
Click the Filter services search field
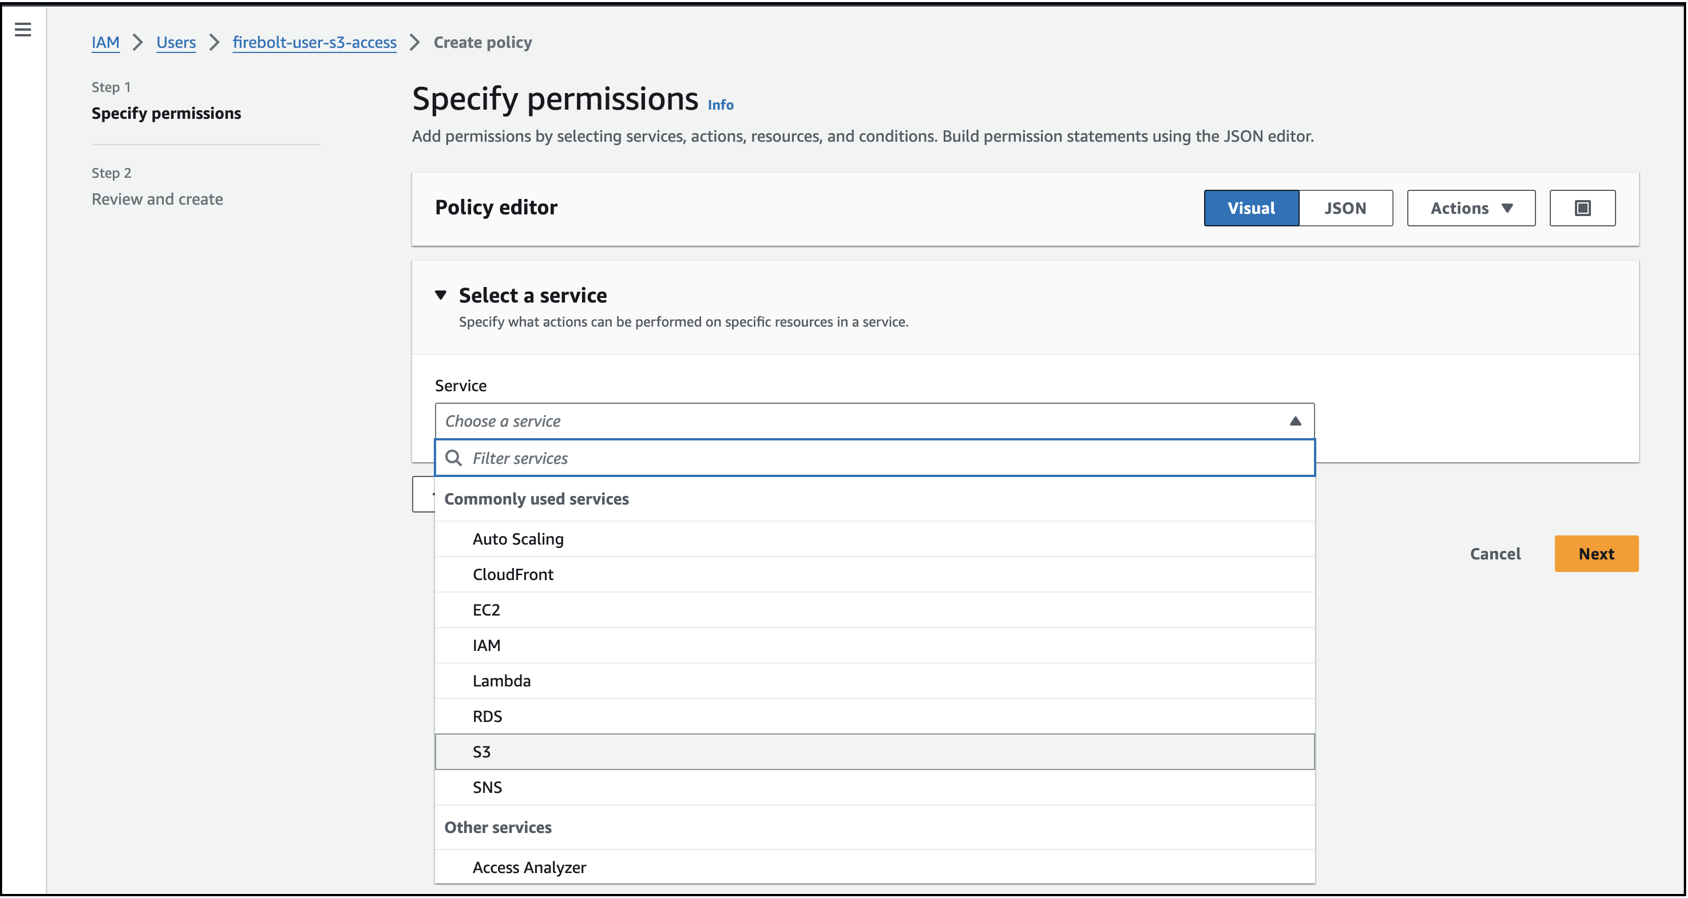880,458
